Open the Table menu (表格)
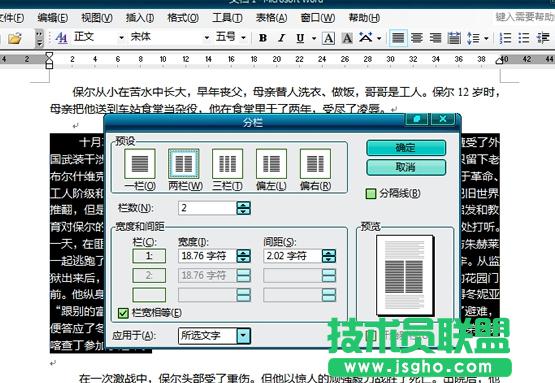Viewport: 555px width, 383px height. pos(271,17)
